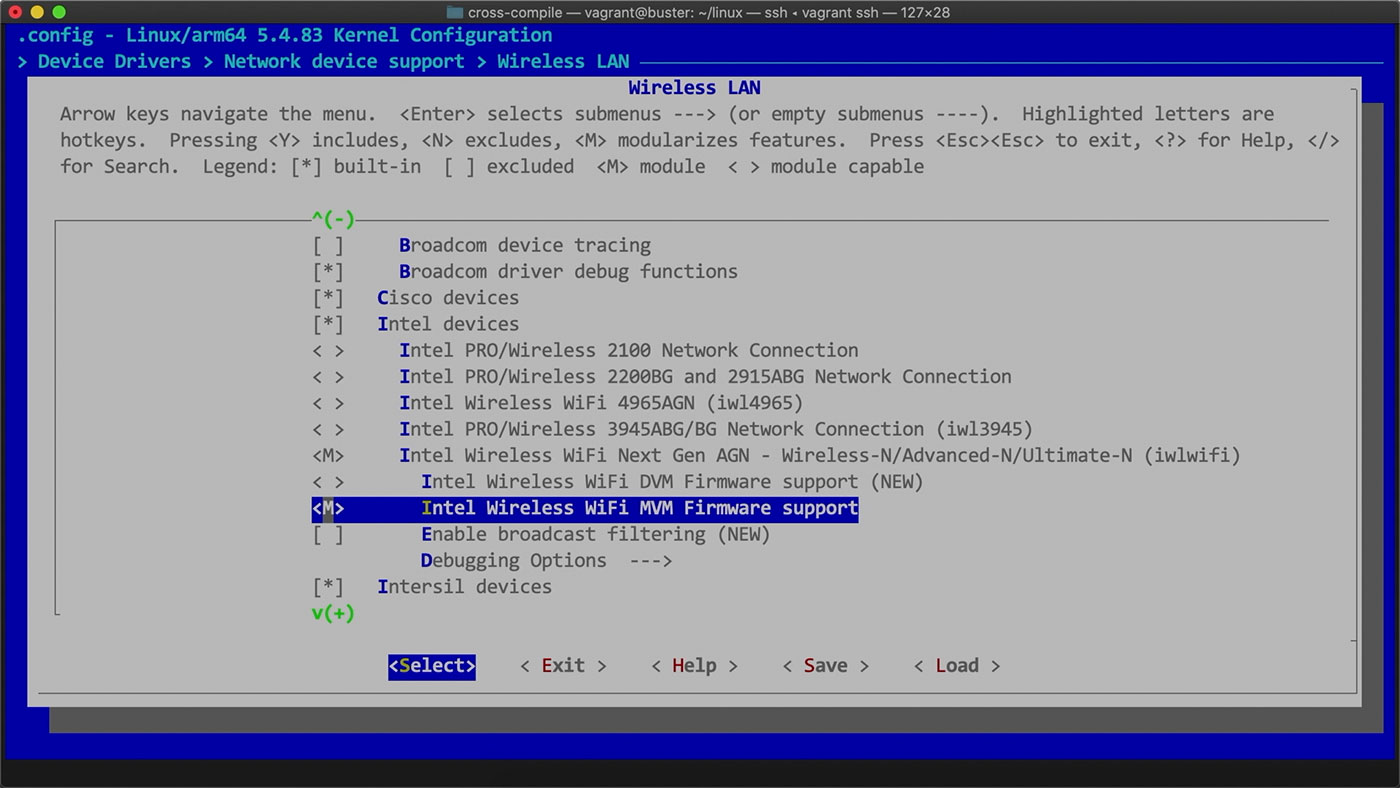Toggle Intel PRO/Wireless 2200BG module state
Viewport: 1400px width, 788px height.
[x=328, y=376]
